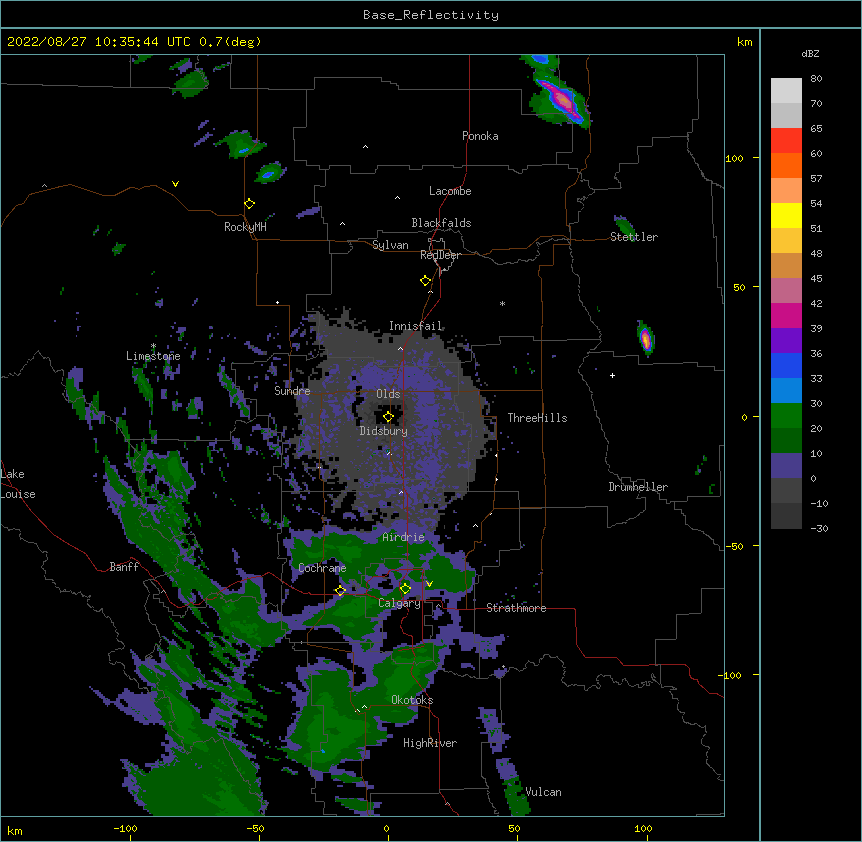Image resolution: width=862 pixels, height=842 pixels.
Task: Click the Drumheller town label
Action: click(x=638, y=487)
